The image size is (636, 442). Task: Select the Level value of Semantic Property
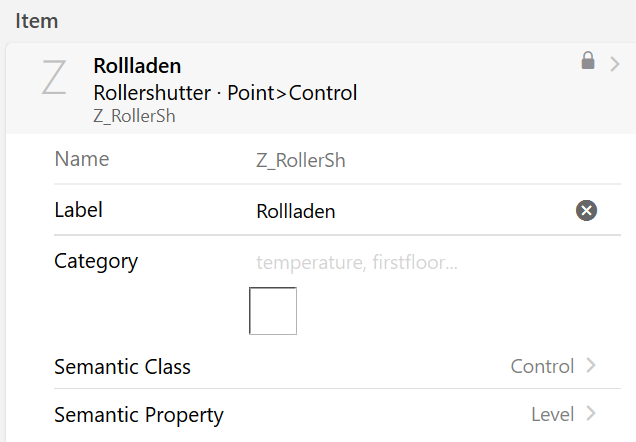click(x=552, y=415)
